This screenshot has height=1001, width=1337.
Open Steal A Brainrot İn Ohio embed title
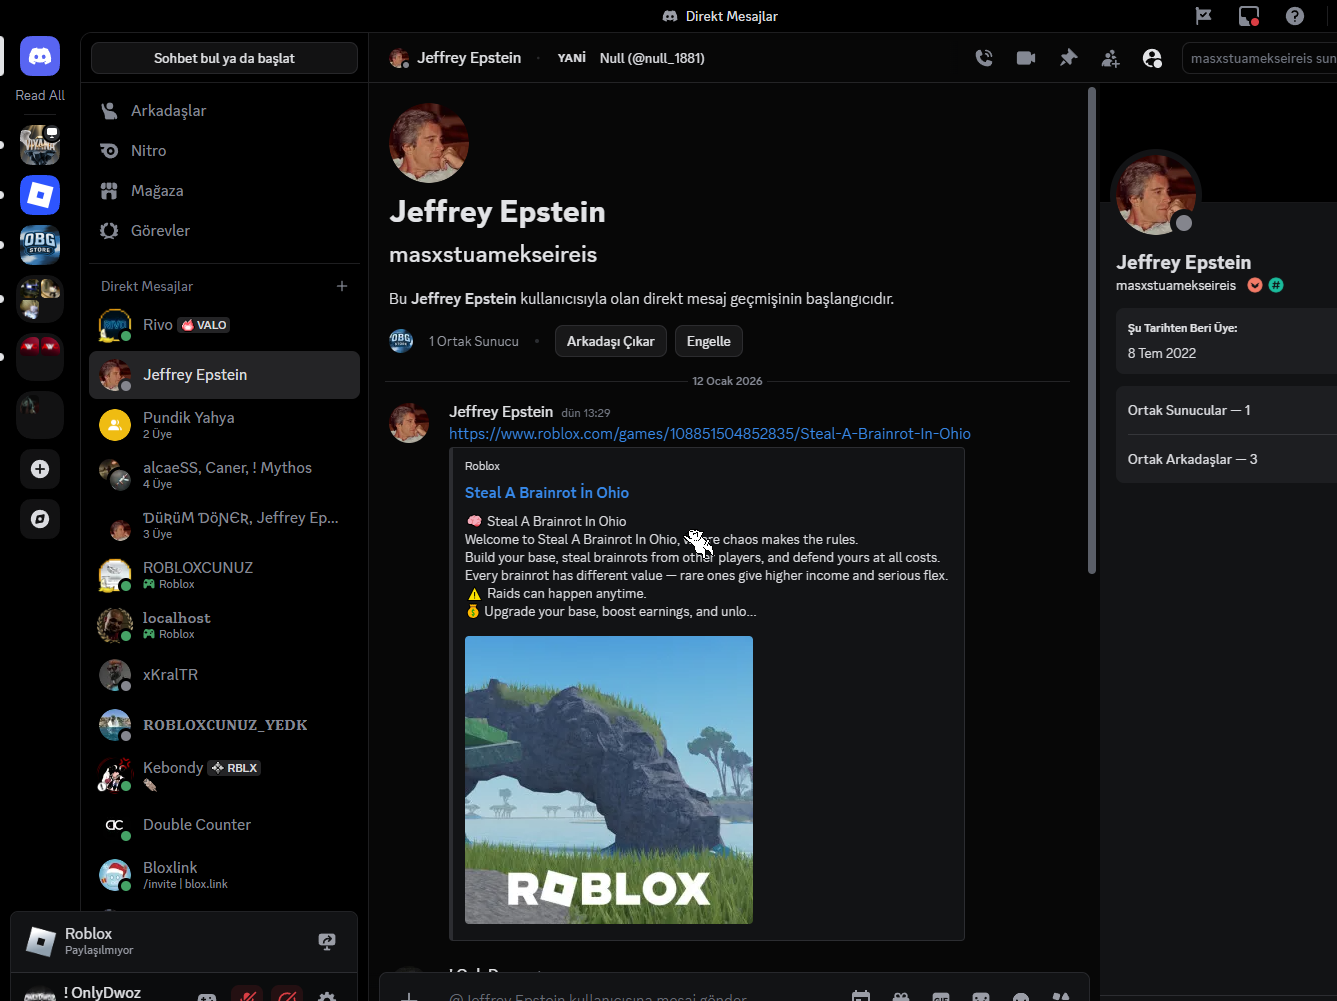point(547,492)
